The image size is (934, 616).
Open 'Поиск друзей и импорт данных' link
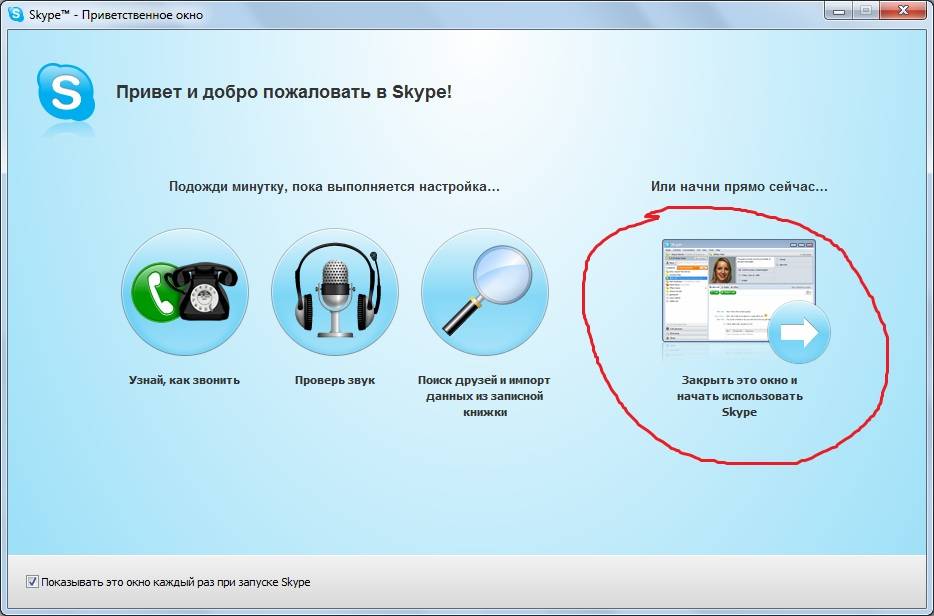coord(484,396)
